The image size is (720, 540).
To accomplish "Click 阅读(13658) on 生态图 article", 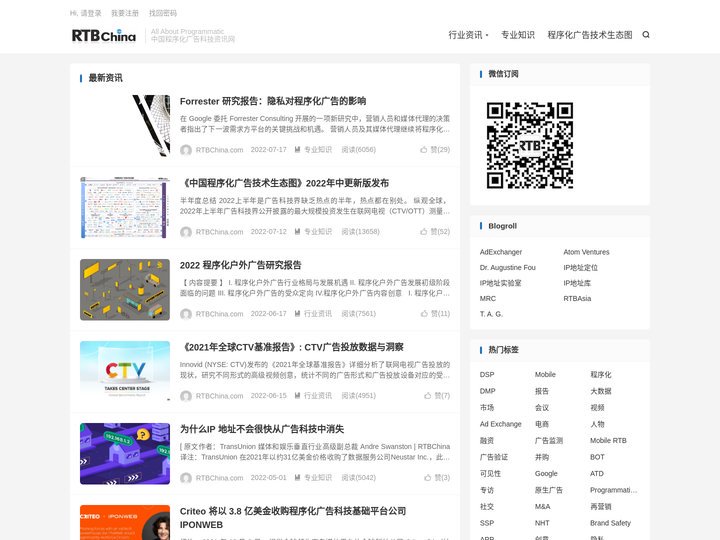I will 360,232.
